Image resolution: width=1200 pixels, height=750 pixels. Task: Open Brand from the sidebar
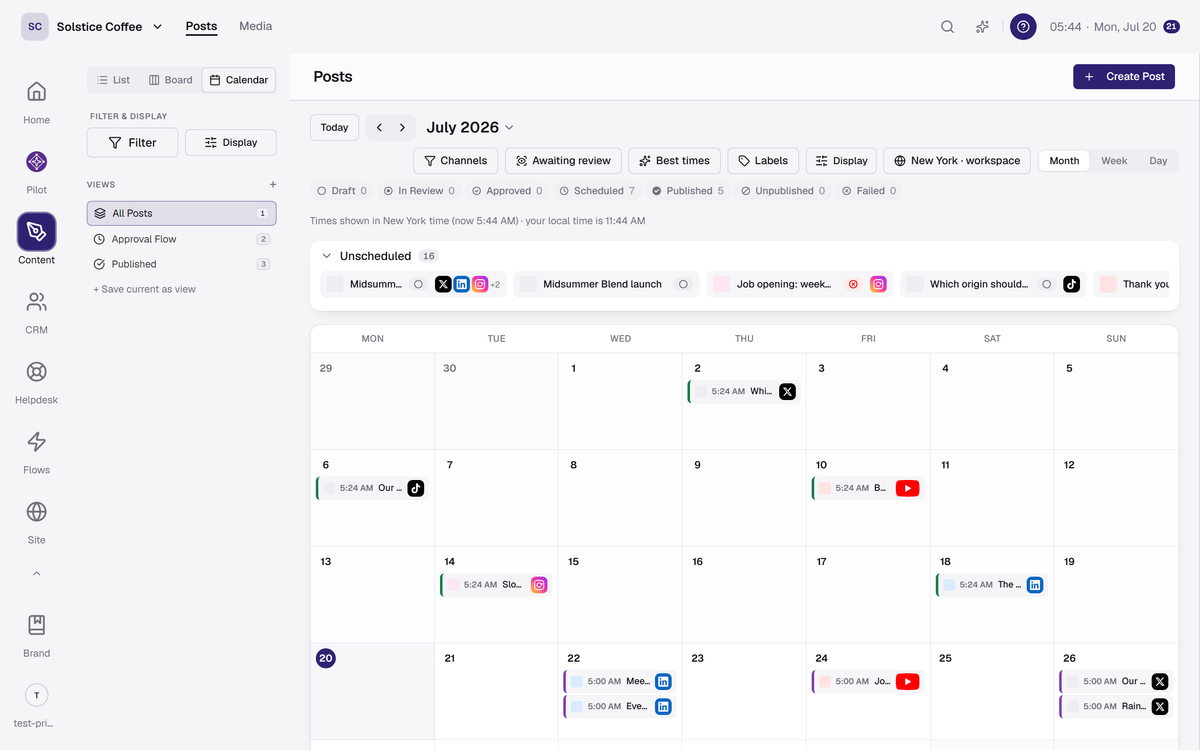(36, 635)
